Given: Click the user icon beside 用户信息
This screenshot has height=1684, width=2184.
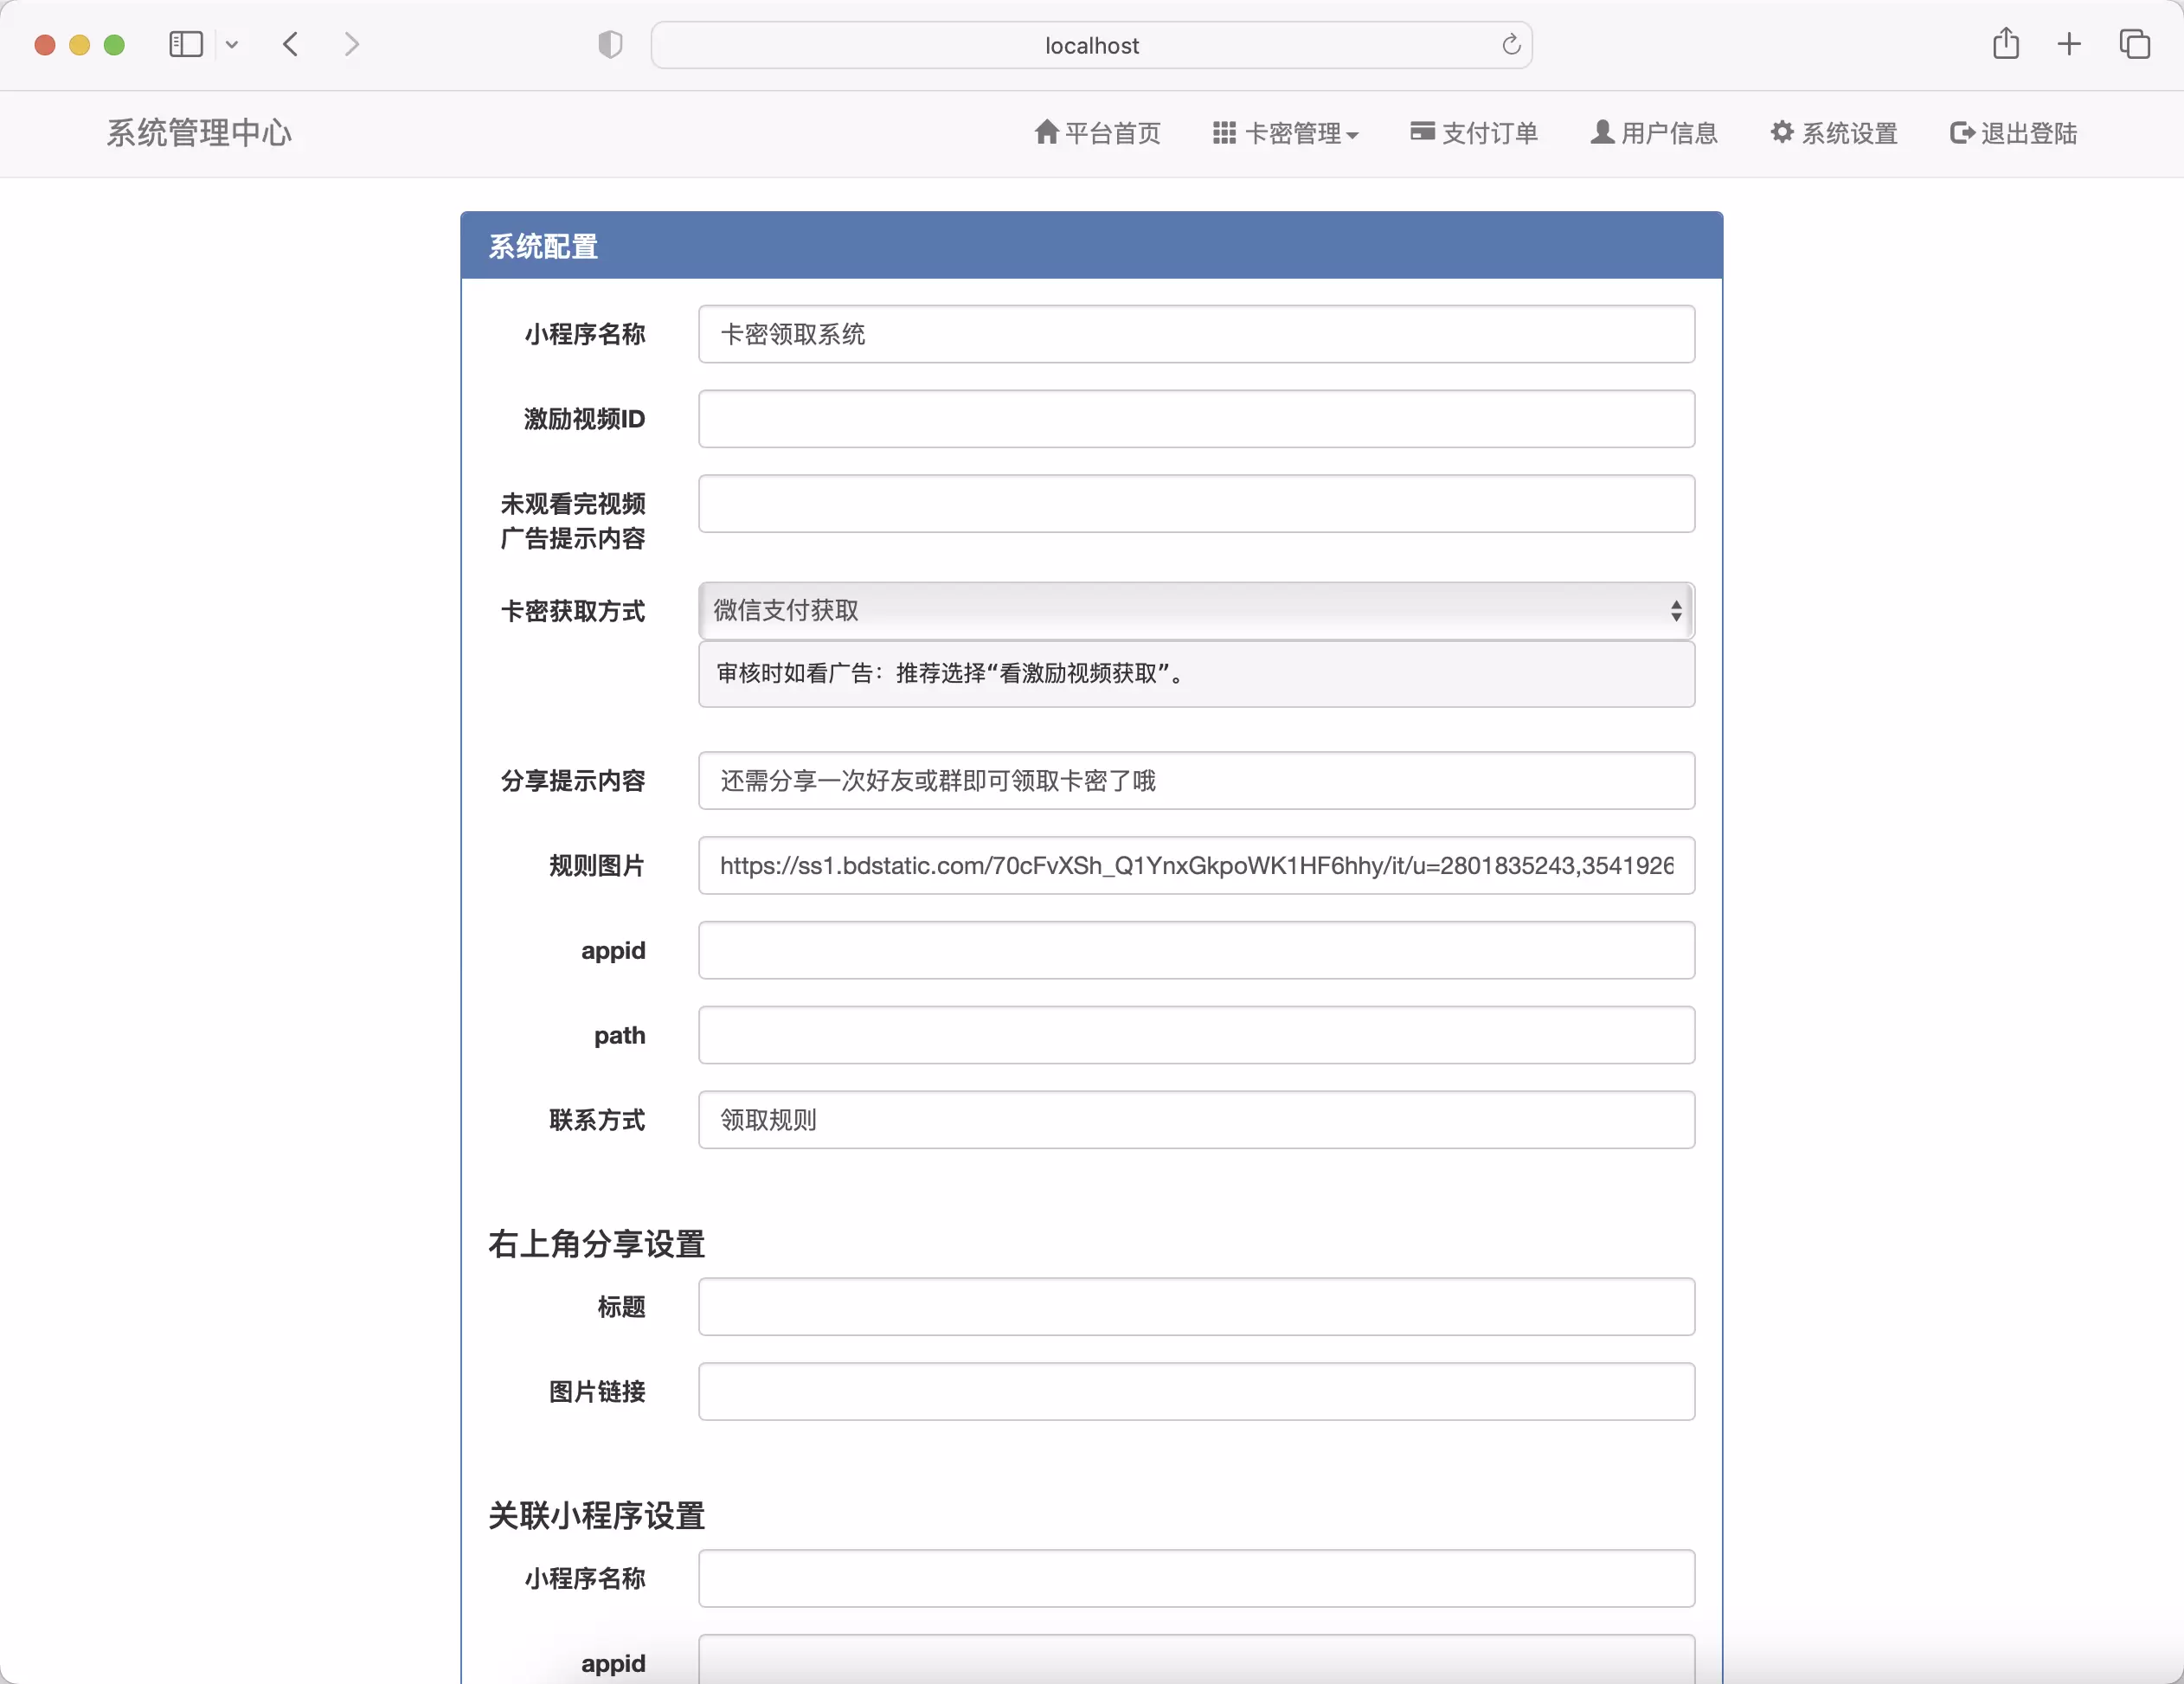Looking at the screenshot, I should click(x=1602, y=132).
